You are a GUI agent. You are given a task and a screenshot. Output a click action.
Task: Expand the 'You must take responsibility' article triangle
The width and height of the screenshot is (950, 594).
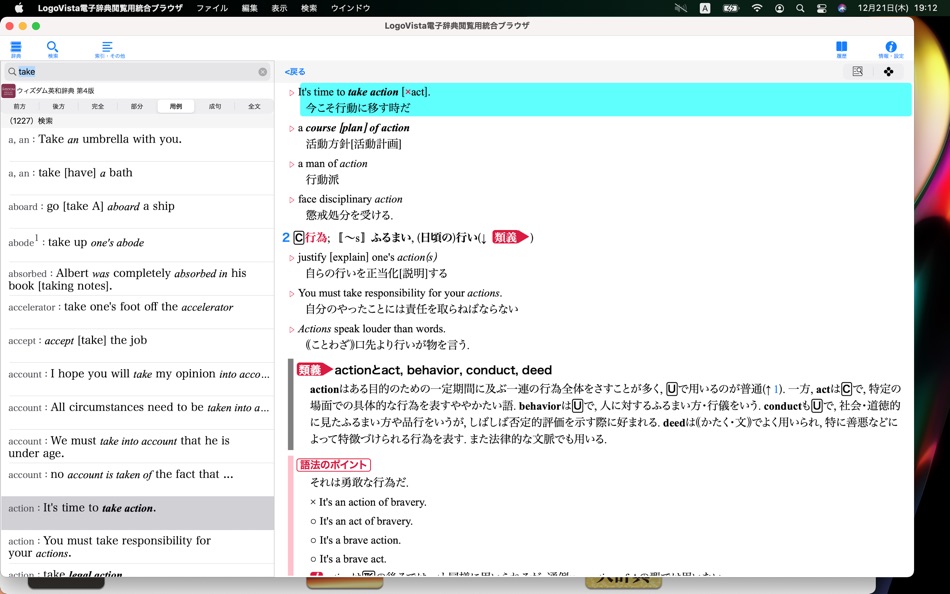291,294
